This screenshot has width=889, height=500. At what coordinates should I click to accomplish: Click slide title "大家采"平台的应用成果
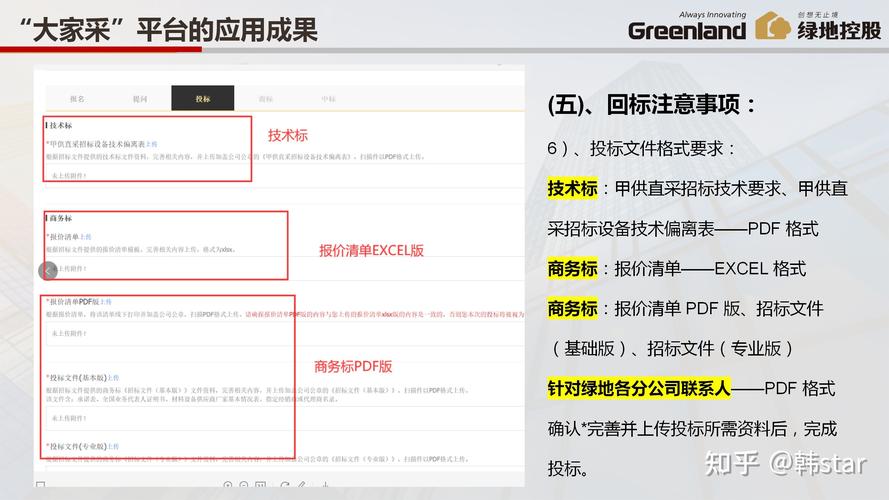point(168,29)
